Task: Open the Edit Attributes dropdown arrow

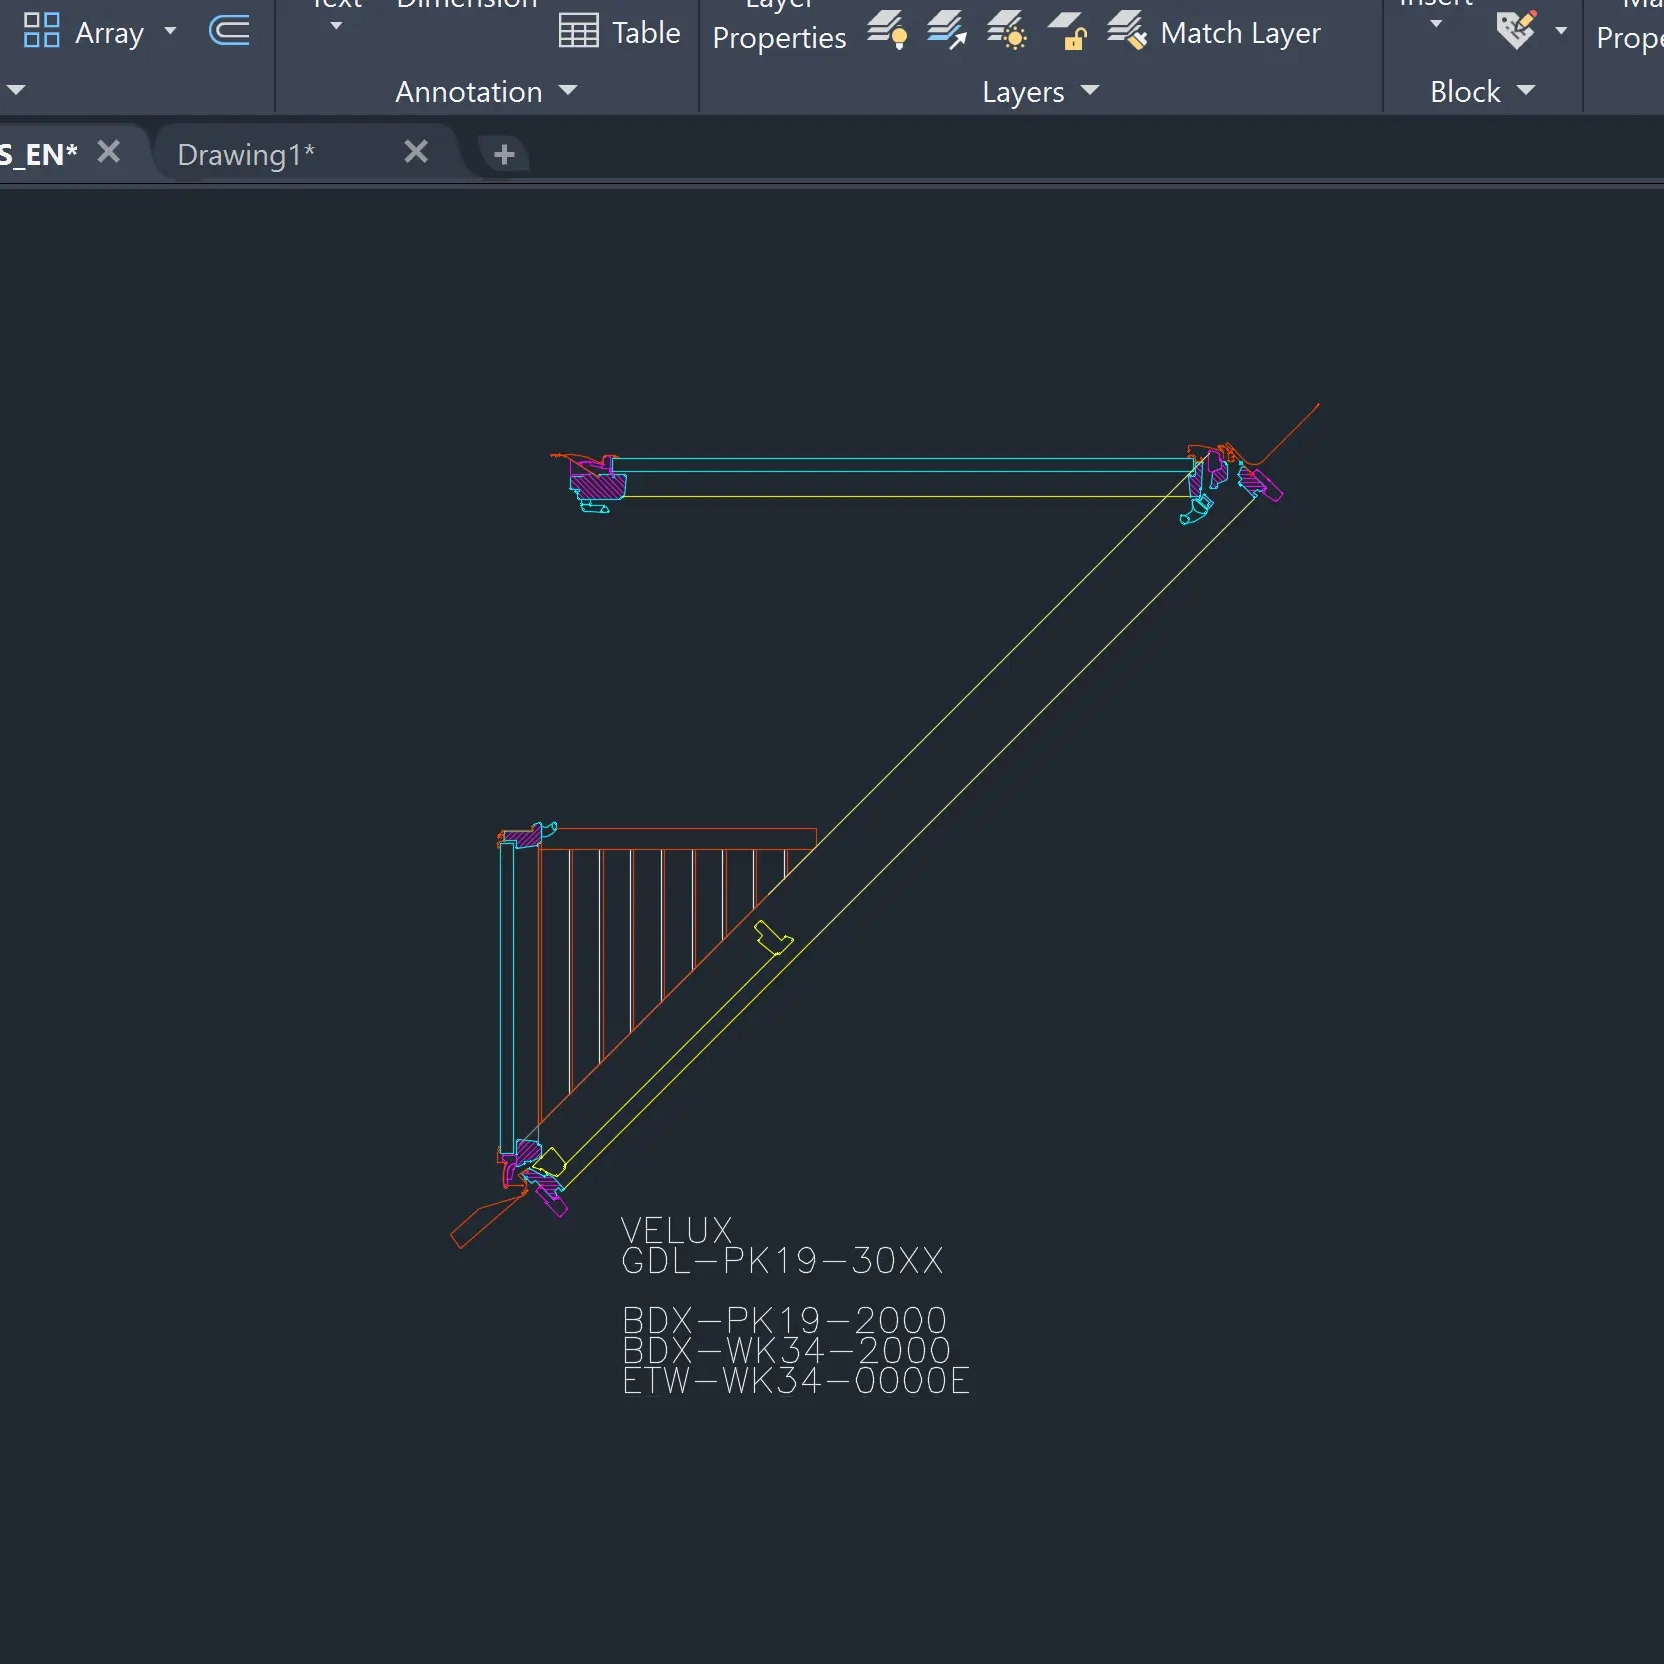Action: coord(1561,31)
